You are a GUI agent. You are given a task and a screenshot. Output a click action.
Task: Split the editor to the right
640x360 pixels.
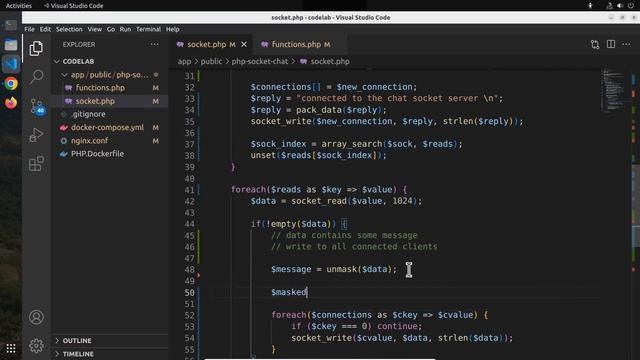click(611, 44)
